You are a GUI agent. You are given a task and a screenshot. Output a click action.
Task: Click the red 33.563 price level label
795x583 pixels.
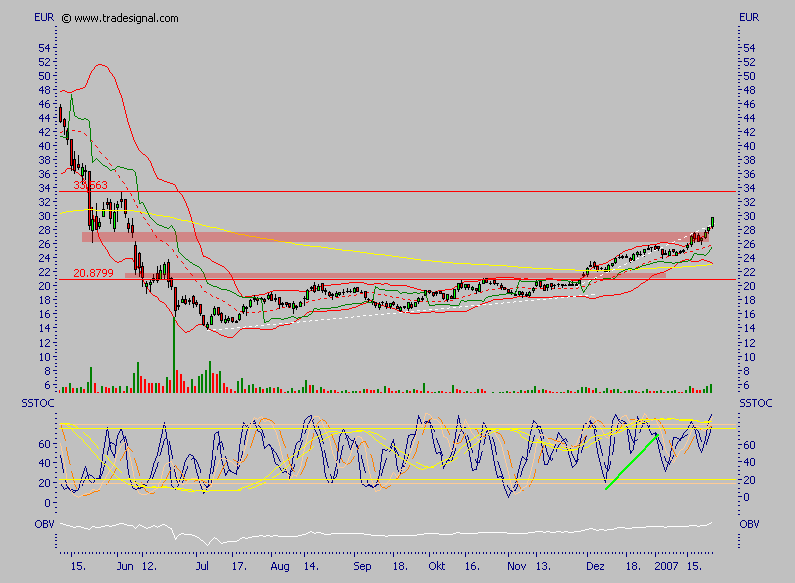(x=90, y=186)
